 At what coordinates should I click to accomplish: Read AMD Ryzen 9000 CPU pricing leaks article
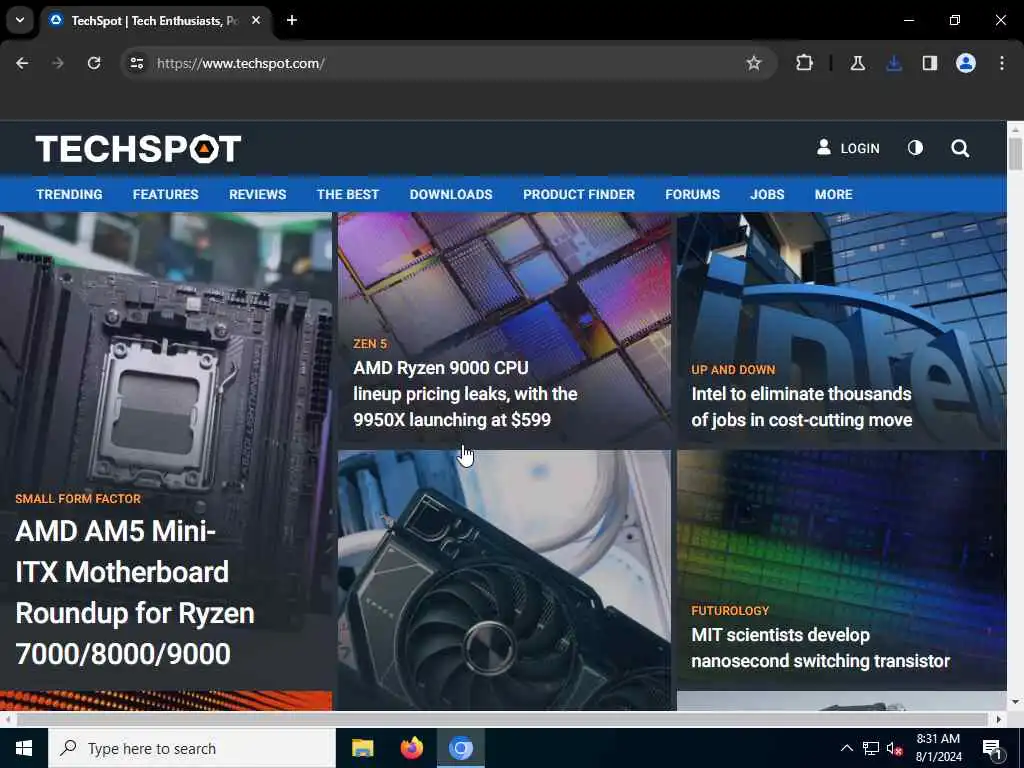[465, 394]
